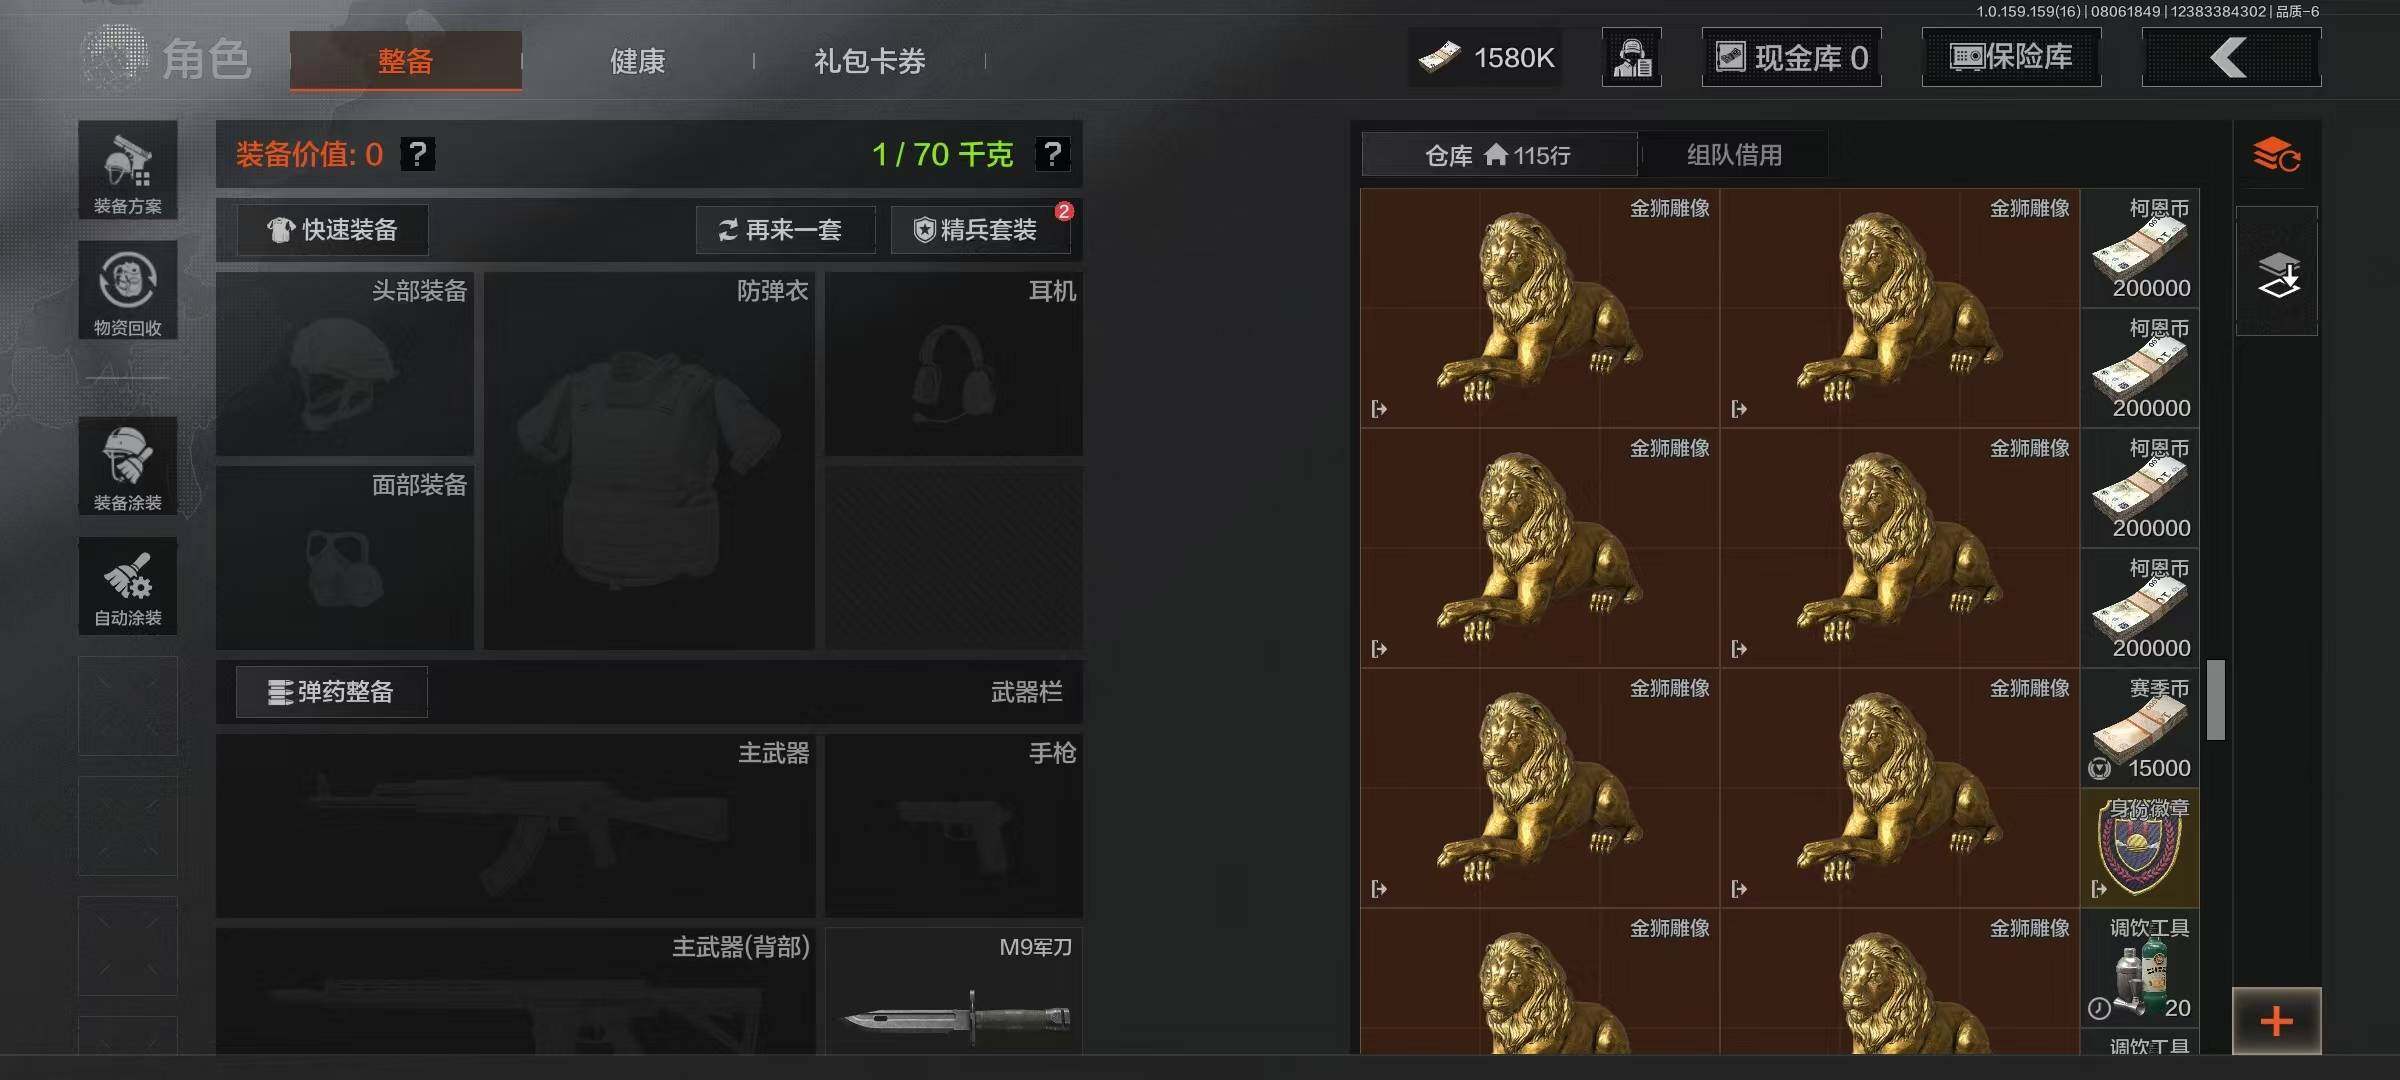Image resolution: width=2400 pixels, height=1080 pixels.
Task: Click the white stack-import layers icon
Action: pos(2277,272)
